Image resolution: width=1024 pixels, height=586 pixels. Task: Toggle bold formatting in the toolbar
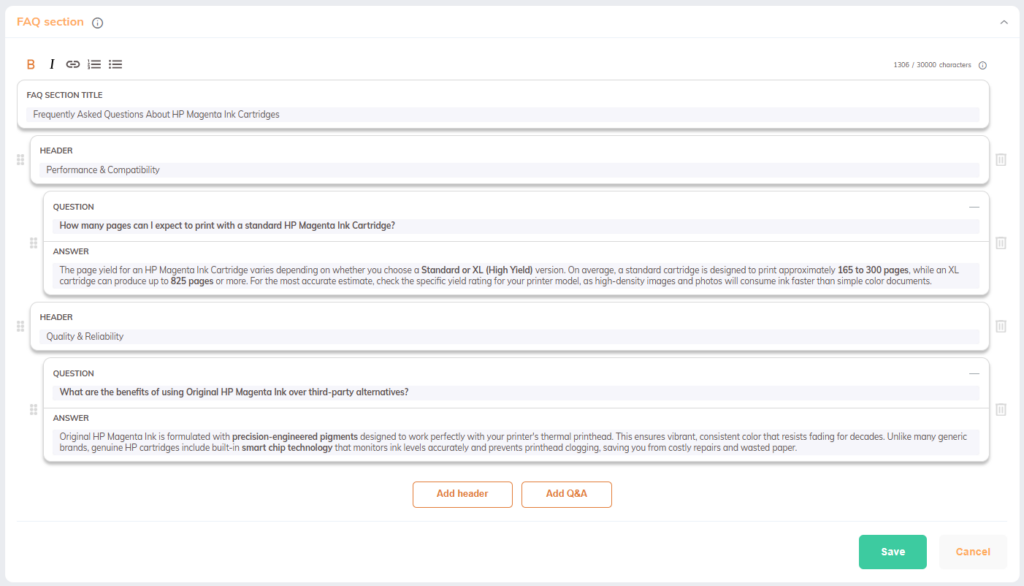pos(31,64)
